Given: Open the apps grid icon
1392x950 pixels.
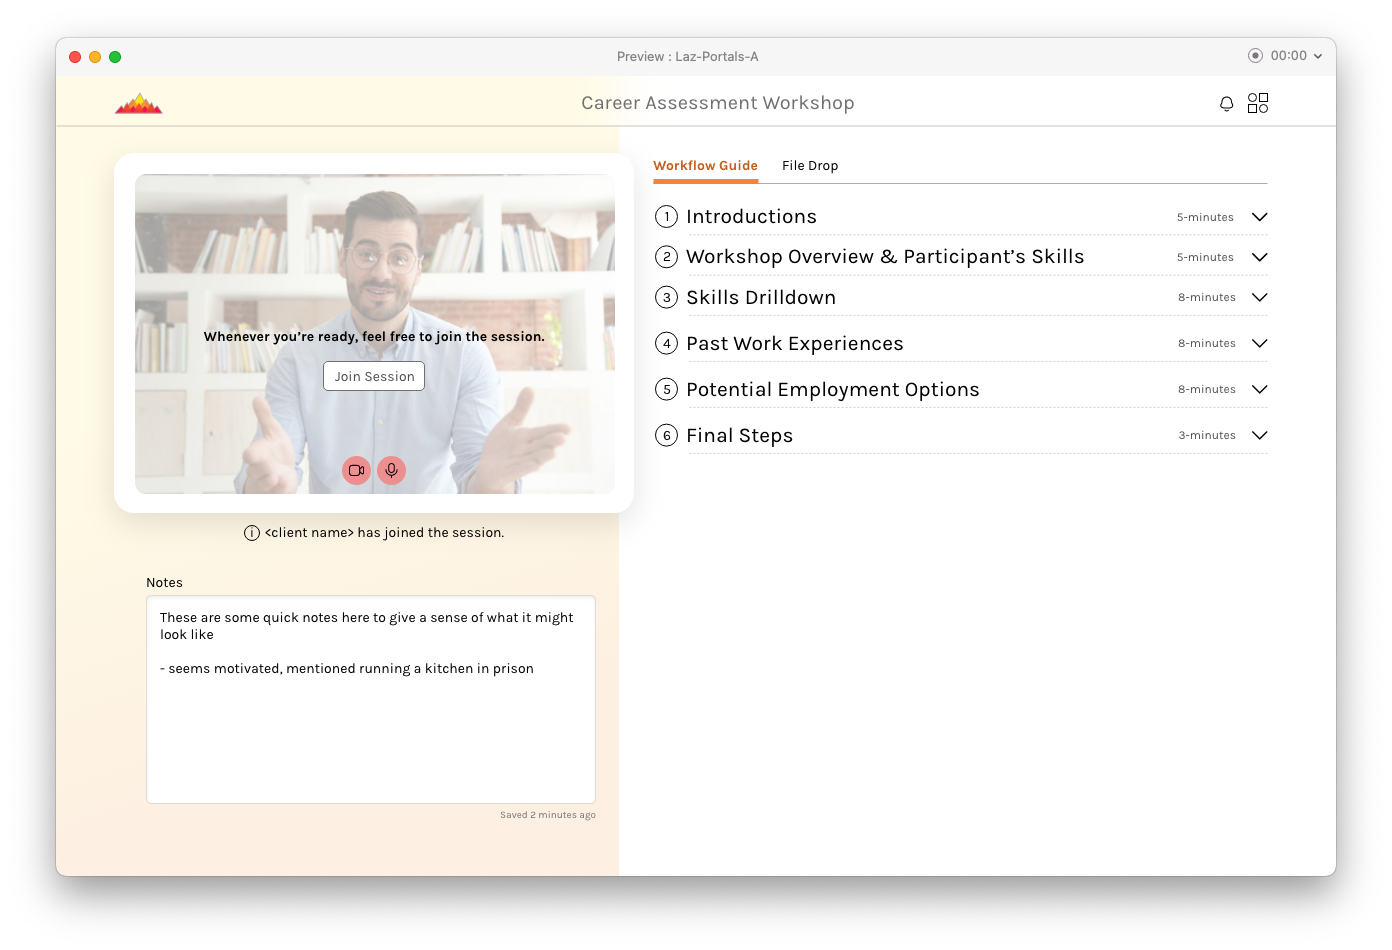Looking at the screenshot, I should click(1258, 103).
